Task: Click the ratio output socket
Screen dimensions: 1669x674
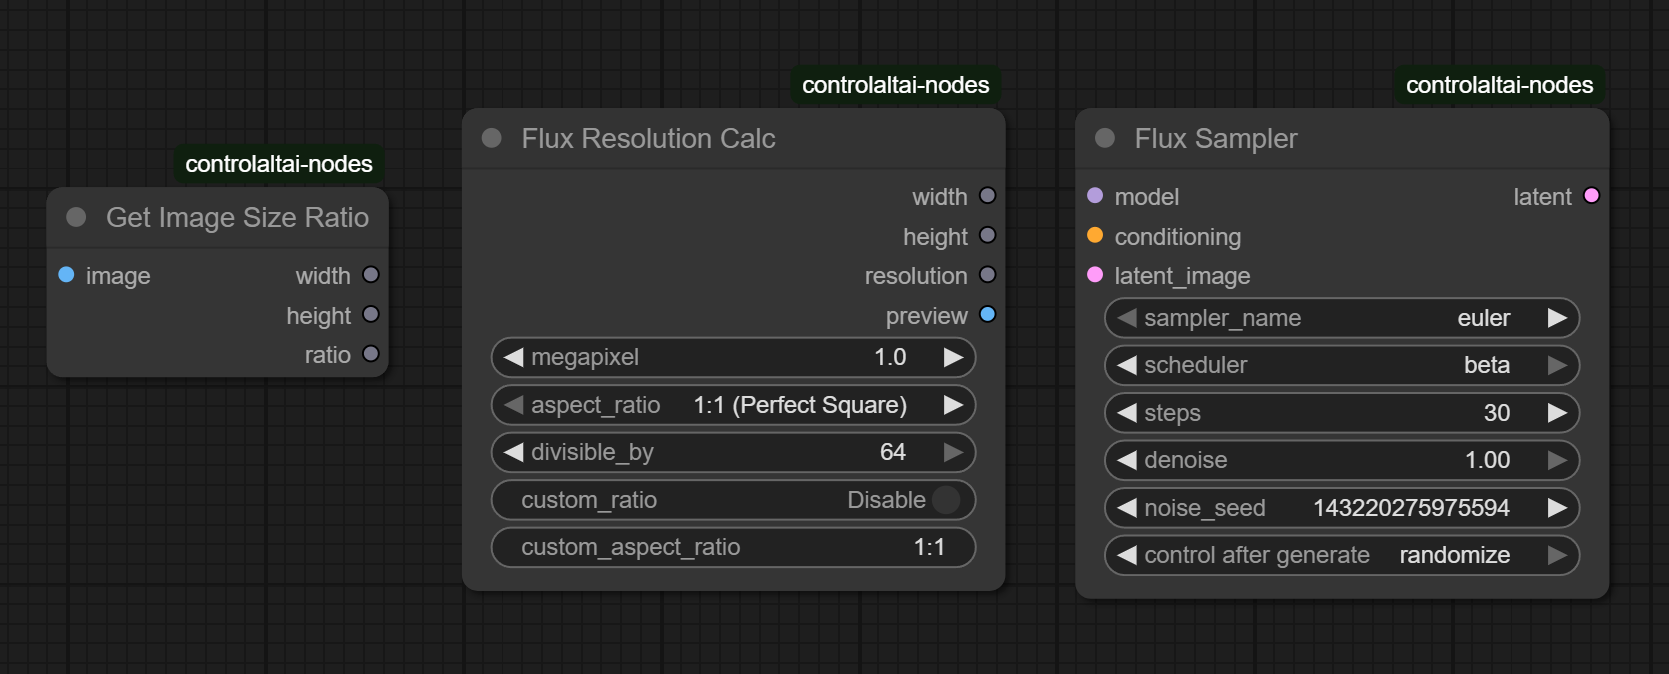Action: [x=371, y=354]
